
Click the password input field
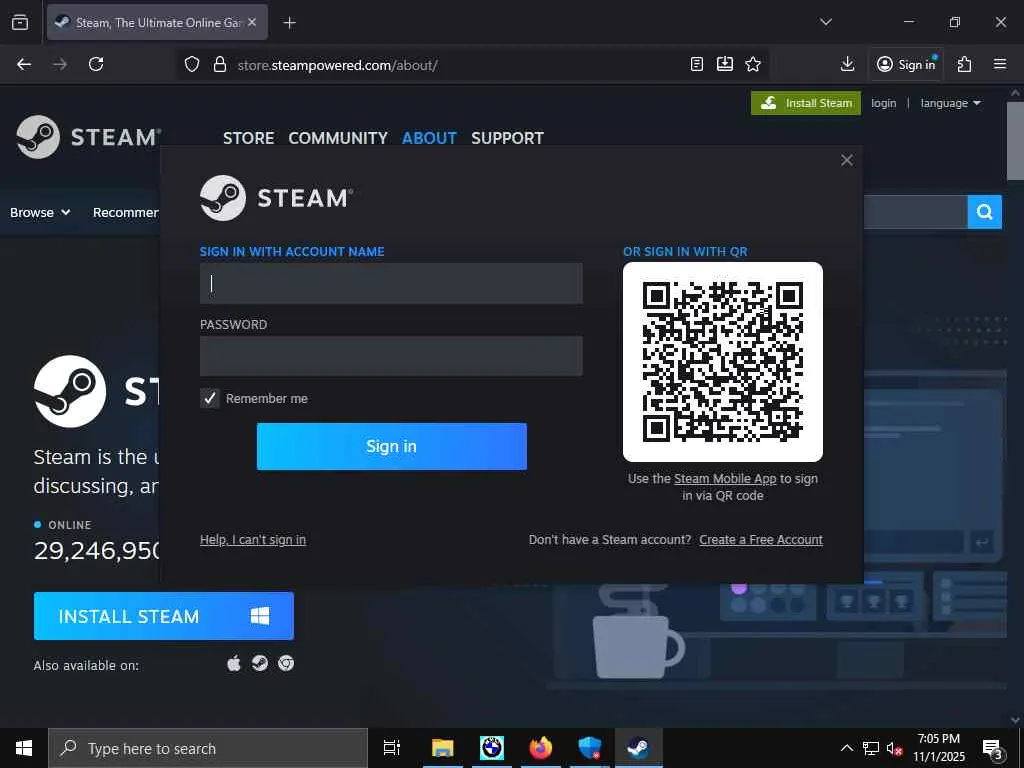pos(391,356)
